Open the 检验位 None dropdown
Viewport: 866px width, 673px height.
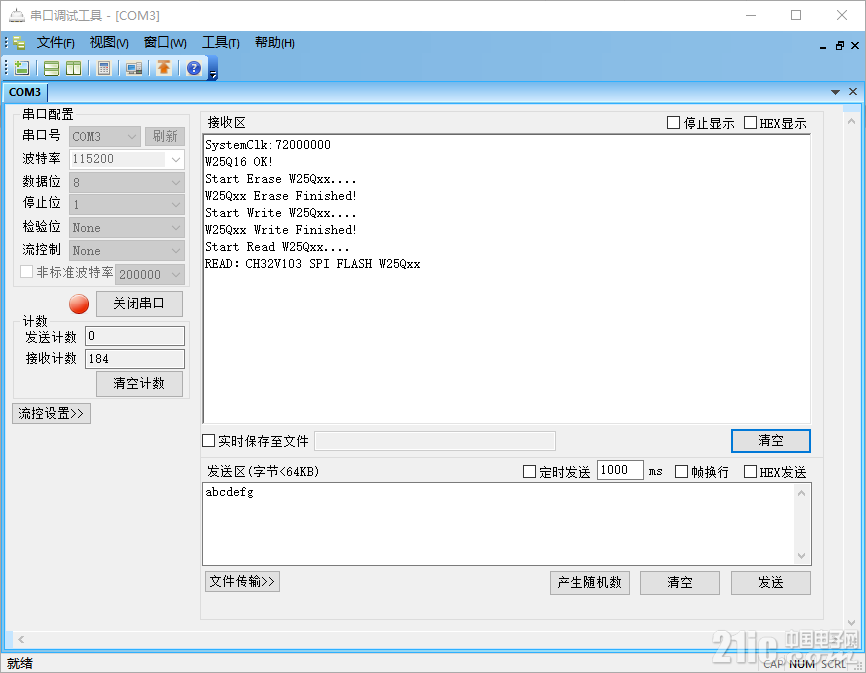point(127,227)
